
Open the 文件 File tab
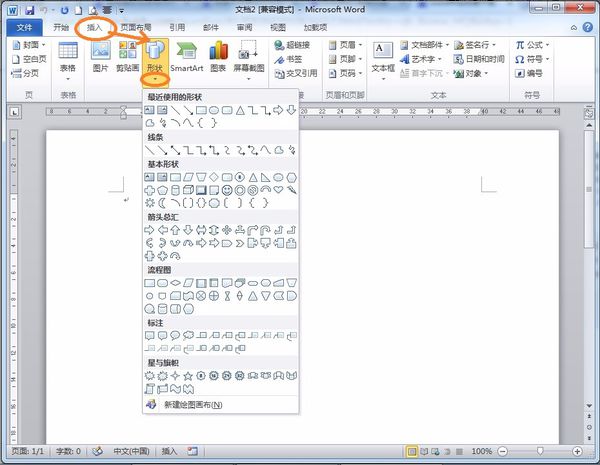(x=24, y=27)
